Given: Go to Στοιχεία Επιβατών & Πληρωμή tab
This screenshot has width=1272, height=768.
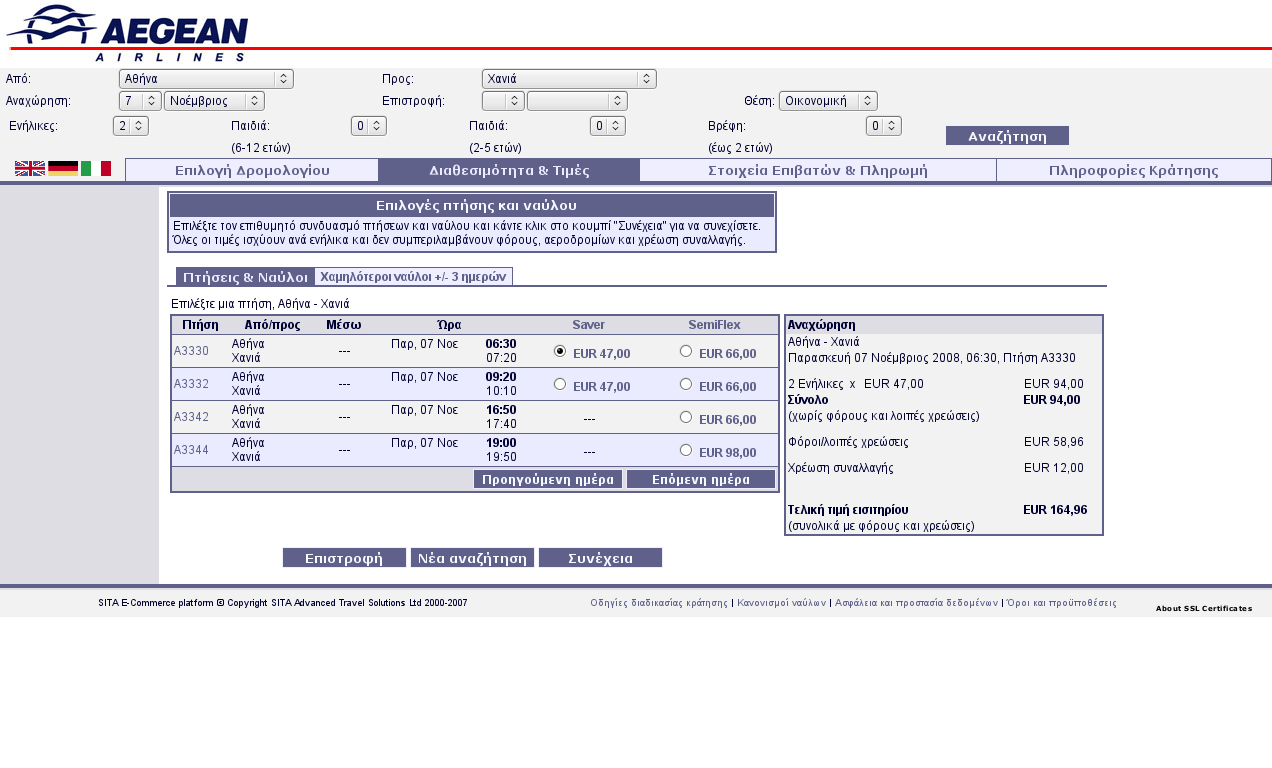Looking at the screenshot, I should (x=818, y=170).
